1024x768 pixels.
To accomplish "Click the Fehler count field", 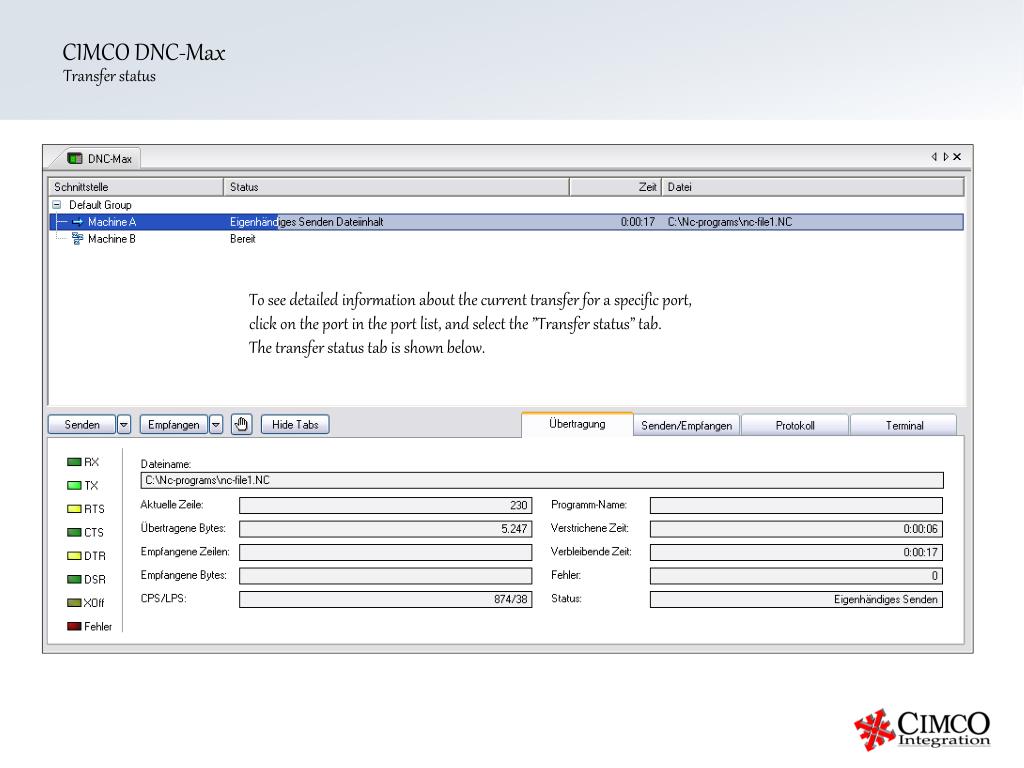I will click(796, 576).
